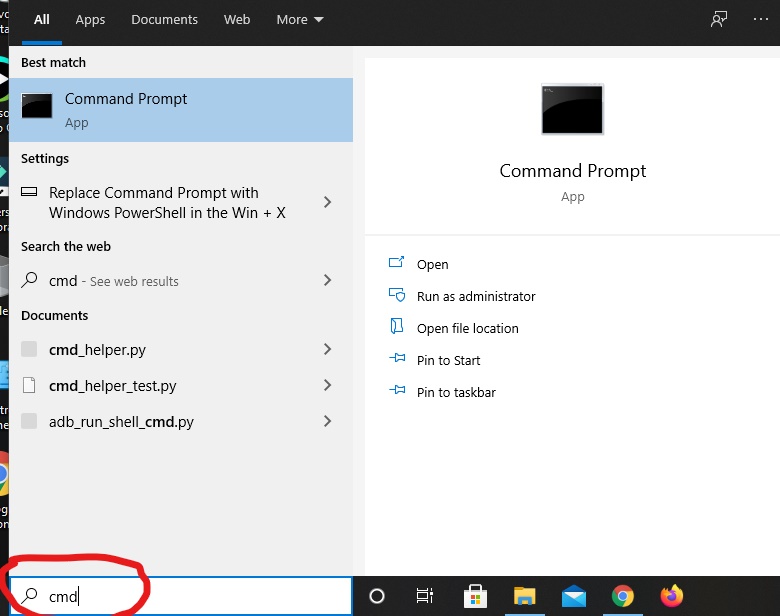Click the Pin to Start pin icon

click(x=397, y=358)
